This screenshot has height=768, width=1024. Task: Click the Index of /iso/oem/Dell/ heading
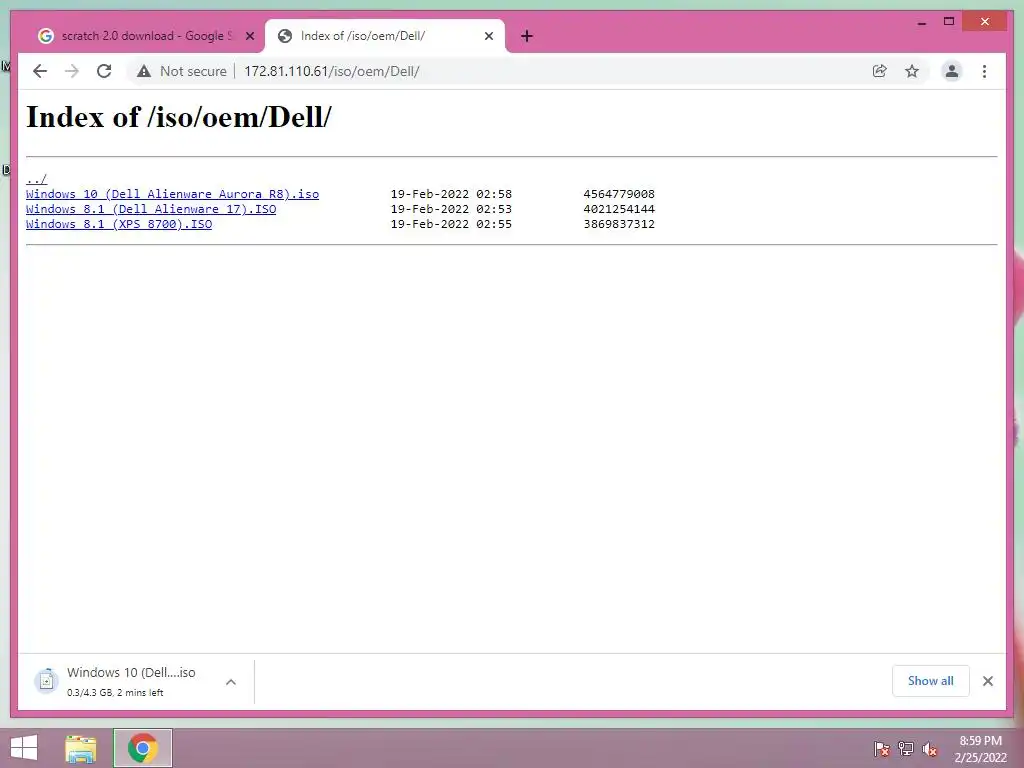click(179, 117)
